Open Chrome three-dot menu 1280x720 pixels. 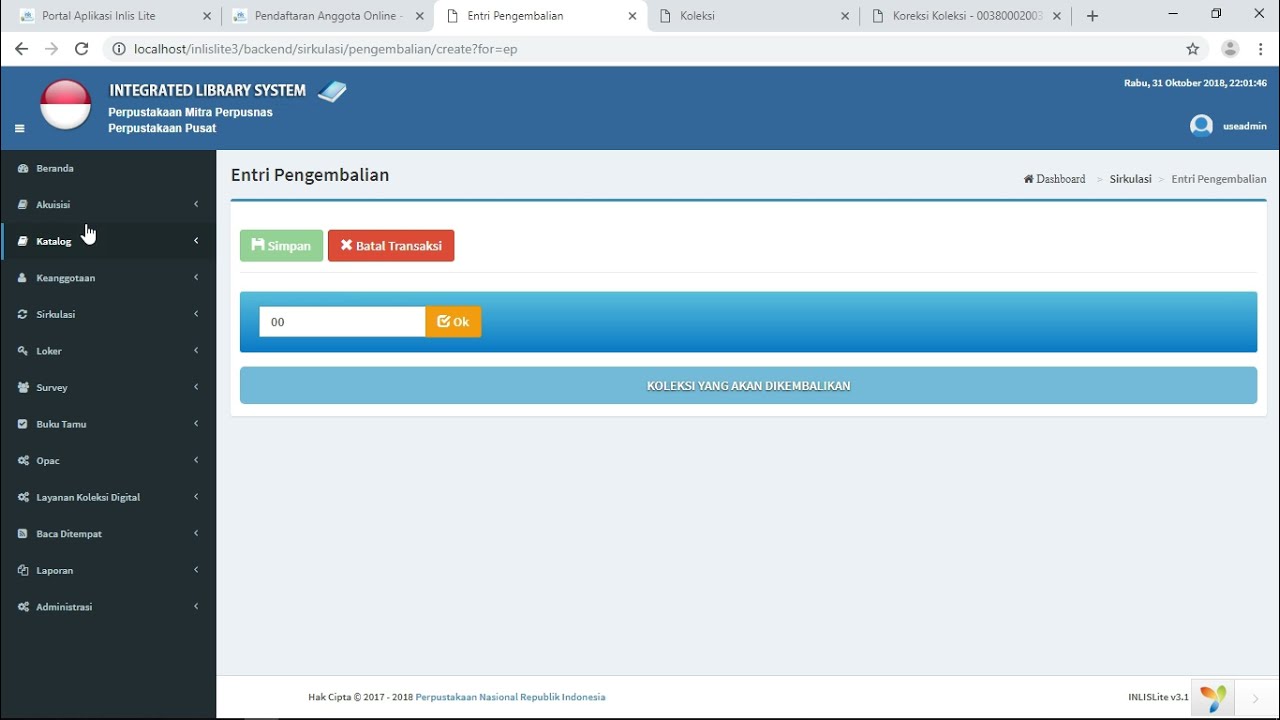(1261, 49)
